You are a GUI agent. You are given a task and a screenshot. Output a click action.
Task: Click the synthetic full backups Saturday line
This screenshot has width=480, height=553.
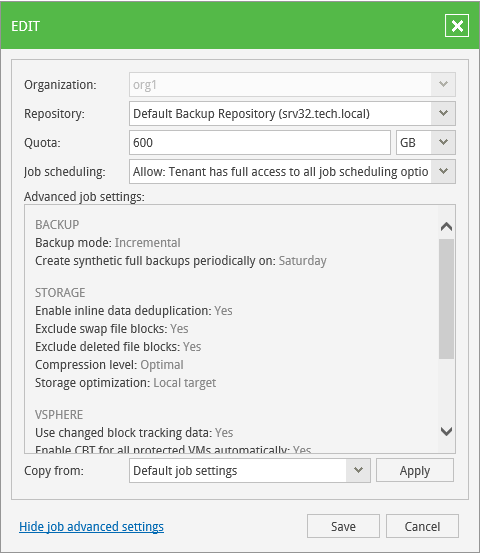tap(181, 261)
